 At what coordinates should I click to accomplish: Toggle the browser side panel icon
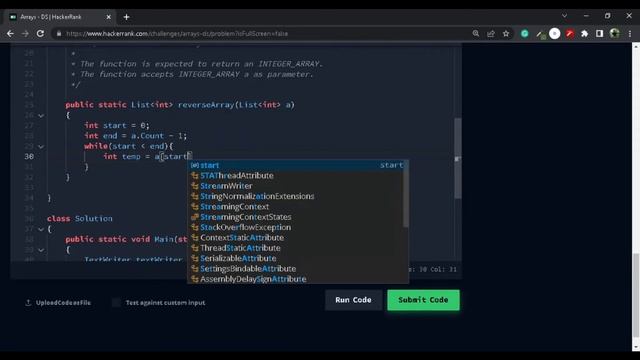point(600,33)
